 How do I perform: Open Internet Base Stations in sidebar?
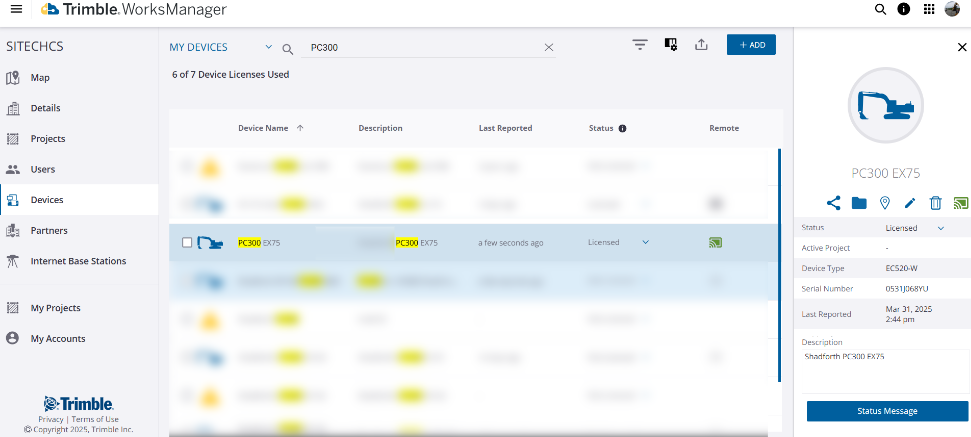tap(79, 261)
